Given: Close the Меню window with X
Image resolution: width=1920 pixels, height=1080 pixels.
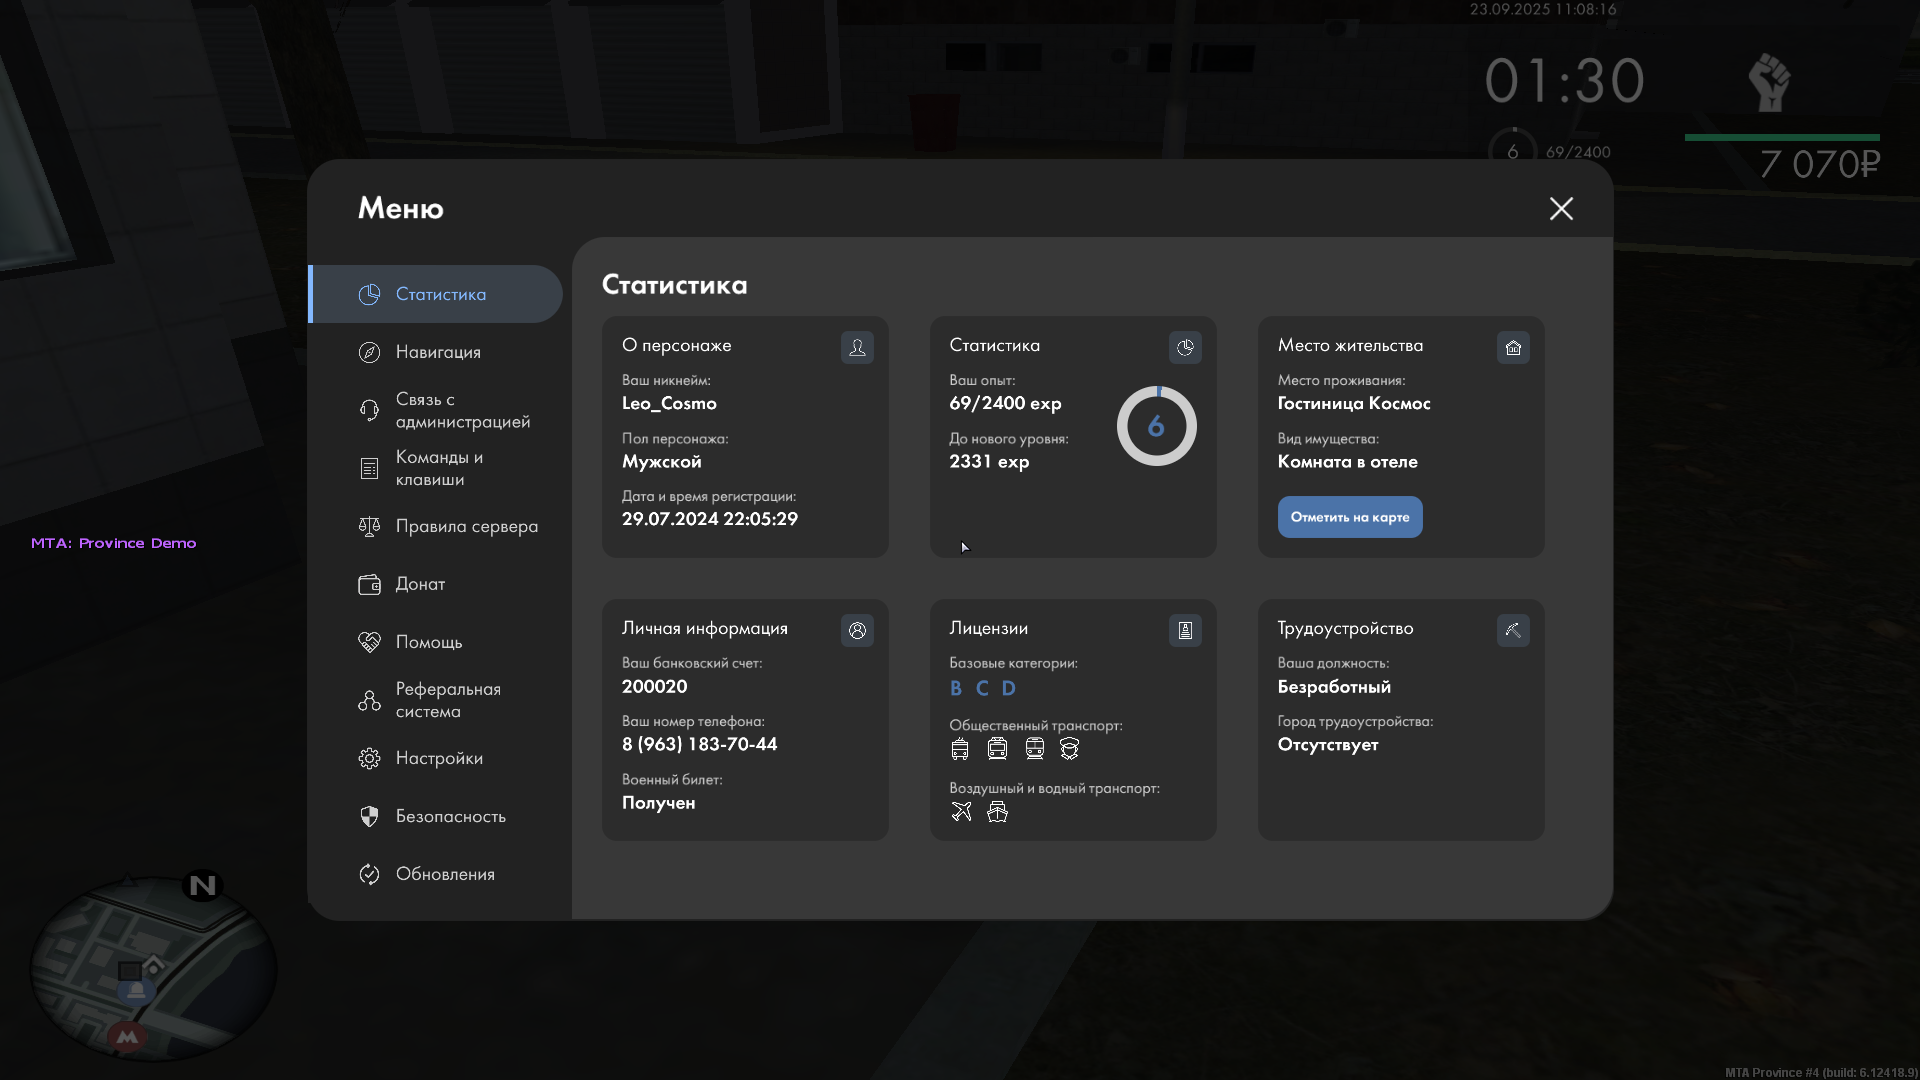Looking at the screenshot, I should click(x=1561, y=208).
